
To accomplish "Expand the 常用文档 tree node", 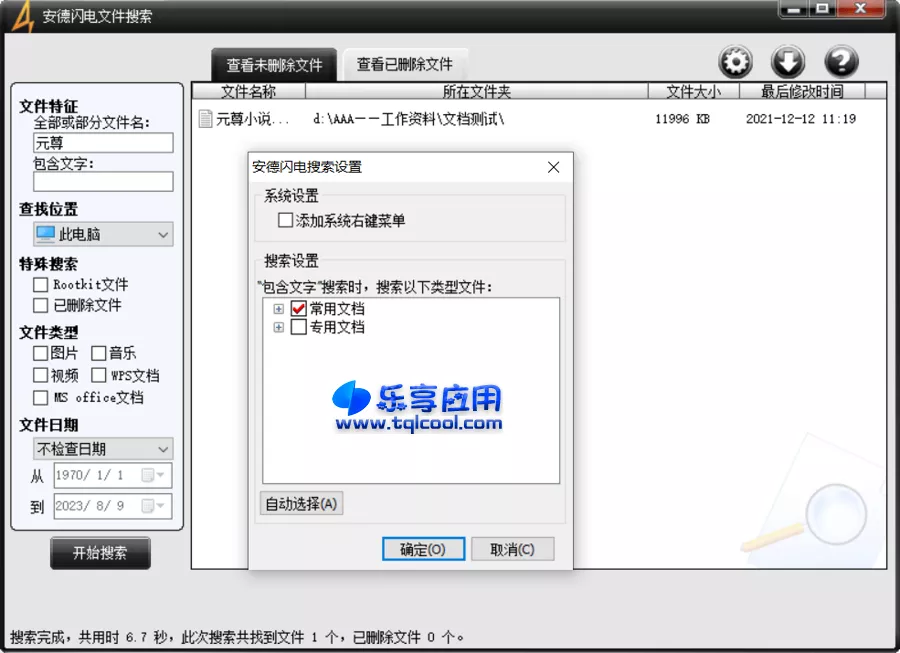I will tap(279, 310).
